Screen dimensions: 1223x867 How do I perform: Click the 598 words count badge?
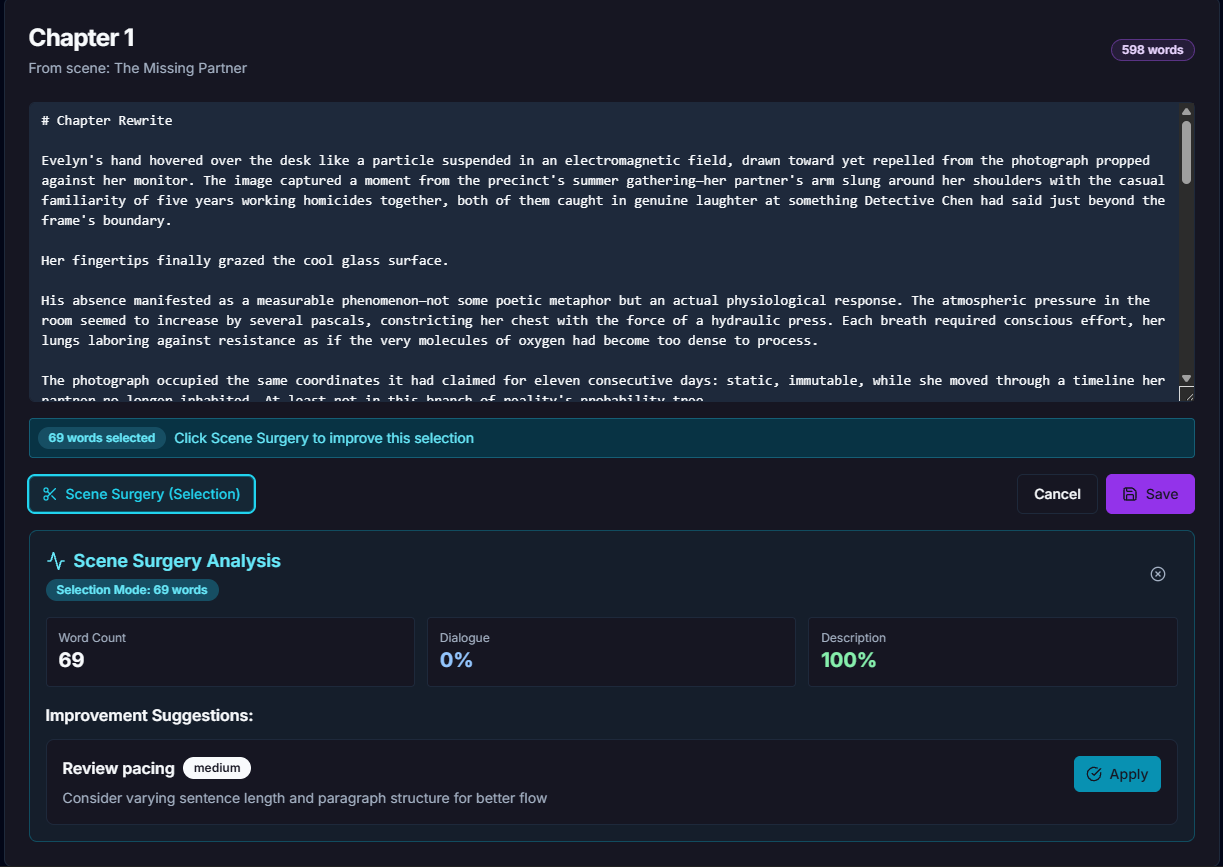point(1152,49)
